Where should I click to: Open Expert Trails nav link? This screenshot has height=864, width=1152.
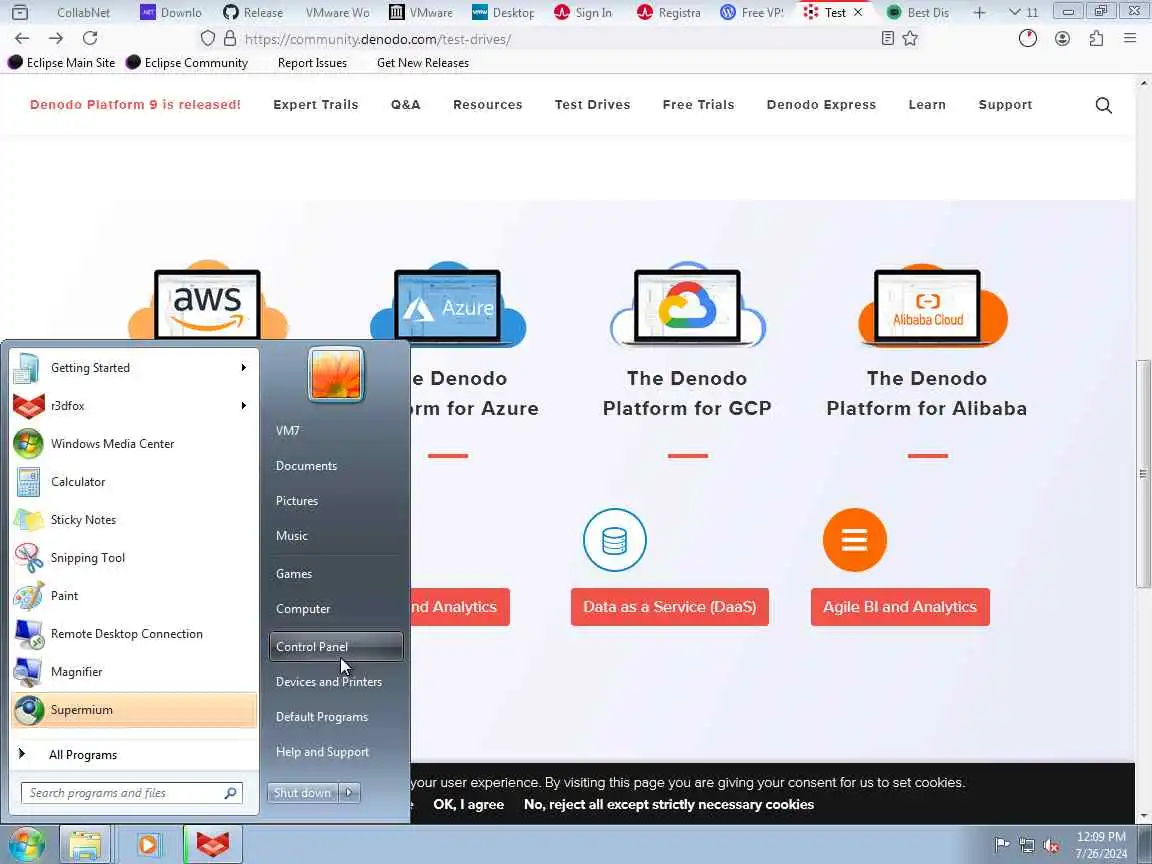(x=316, y=104)
